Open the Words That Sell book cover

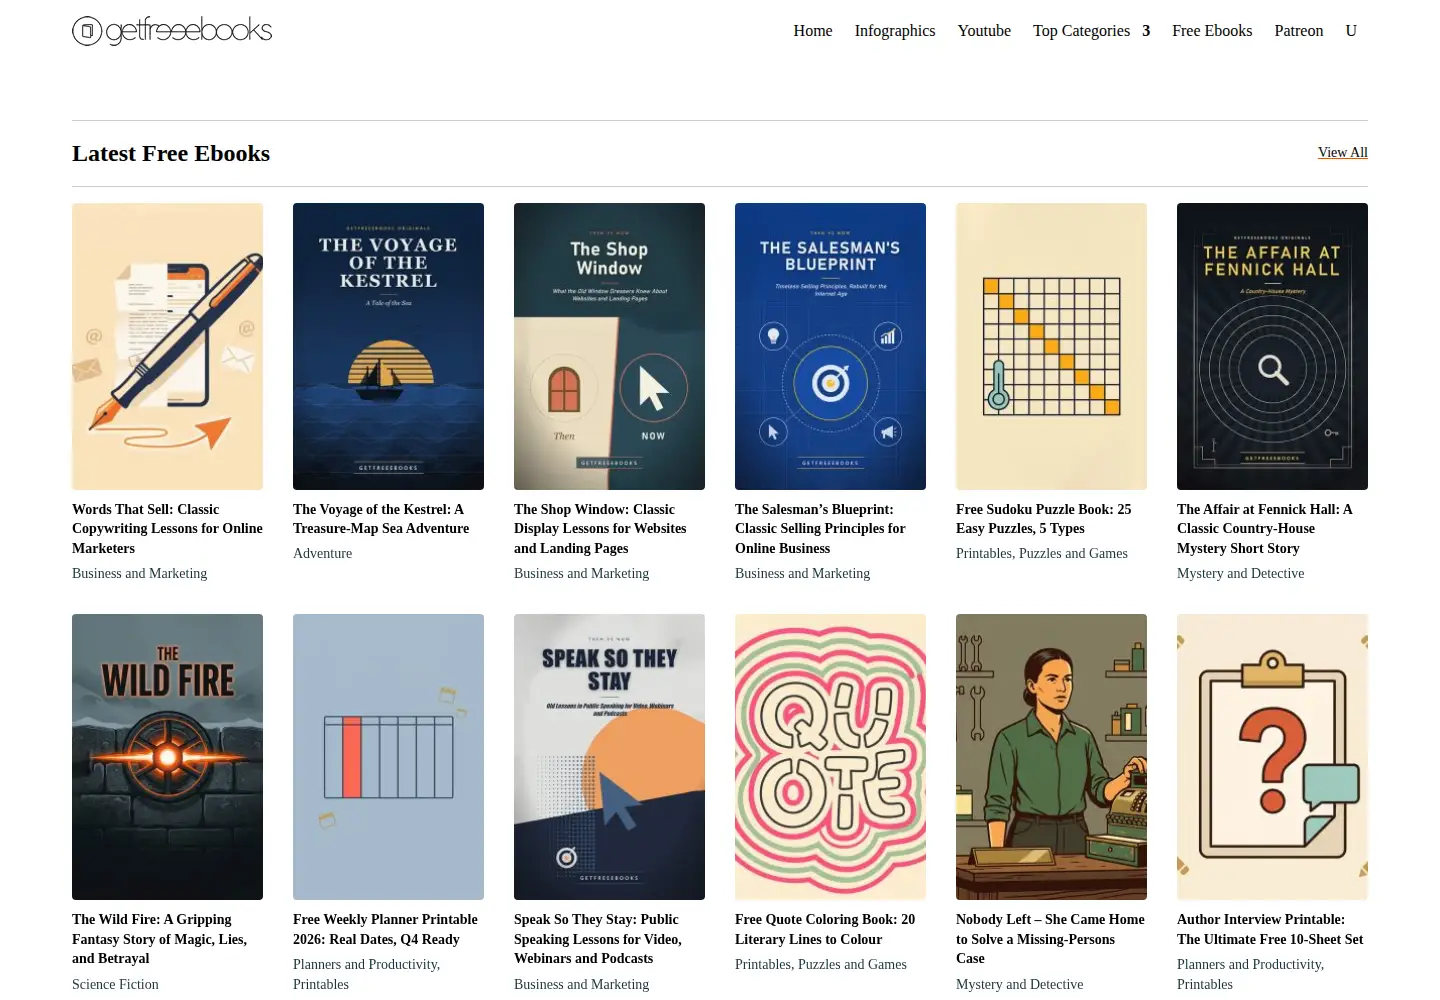point(167,346)
